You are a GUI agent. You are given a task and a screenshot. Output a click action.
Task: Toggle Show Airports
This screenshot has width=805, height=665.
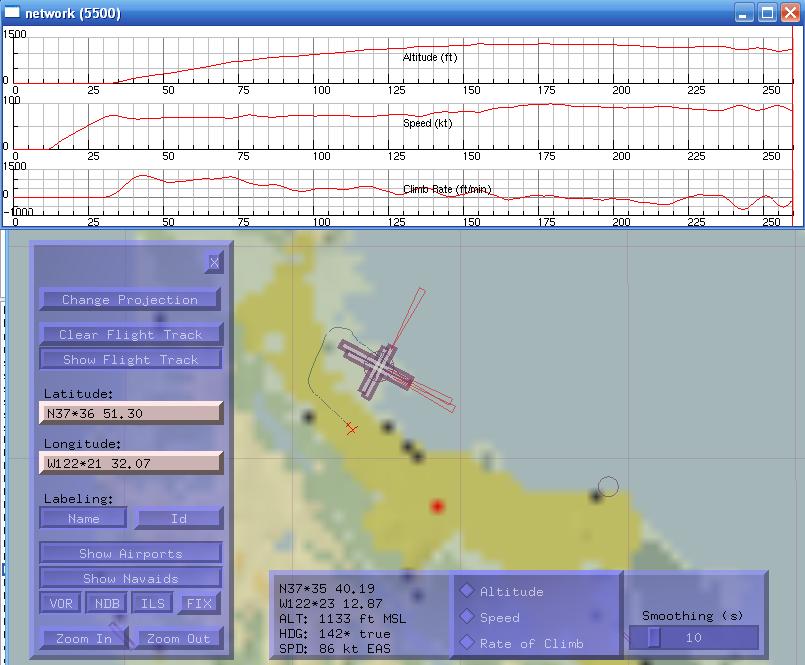click(x=130, y=553)
